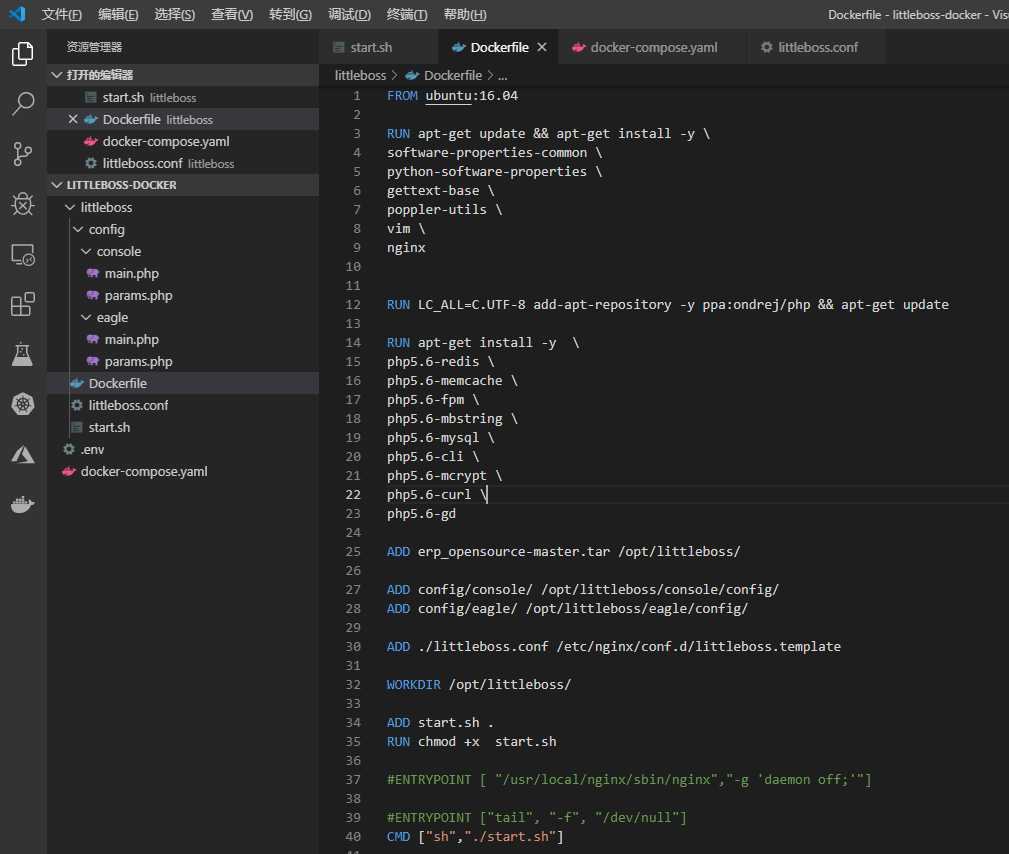Screen dimensions: 1009x854
Task: Open the 终端(T) menu
Action: [x=407, y=14]
